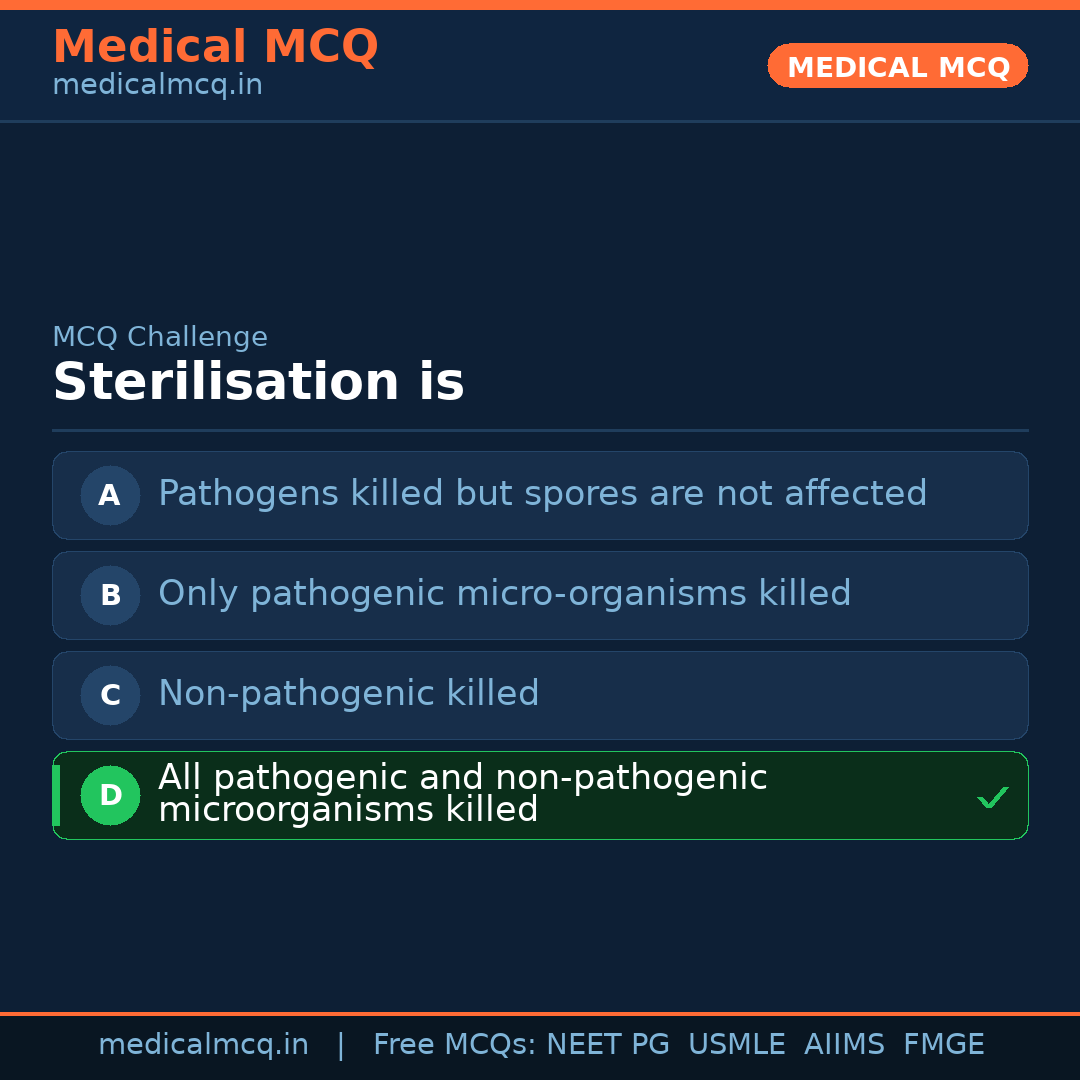Choose the 'Non-pathogenic killed' answer
This screenshot has height=1080, width=1080.
(348, 694)
